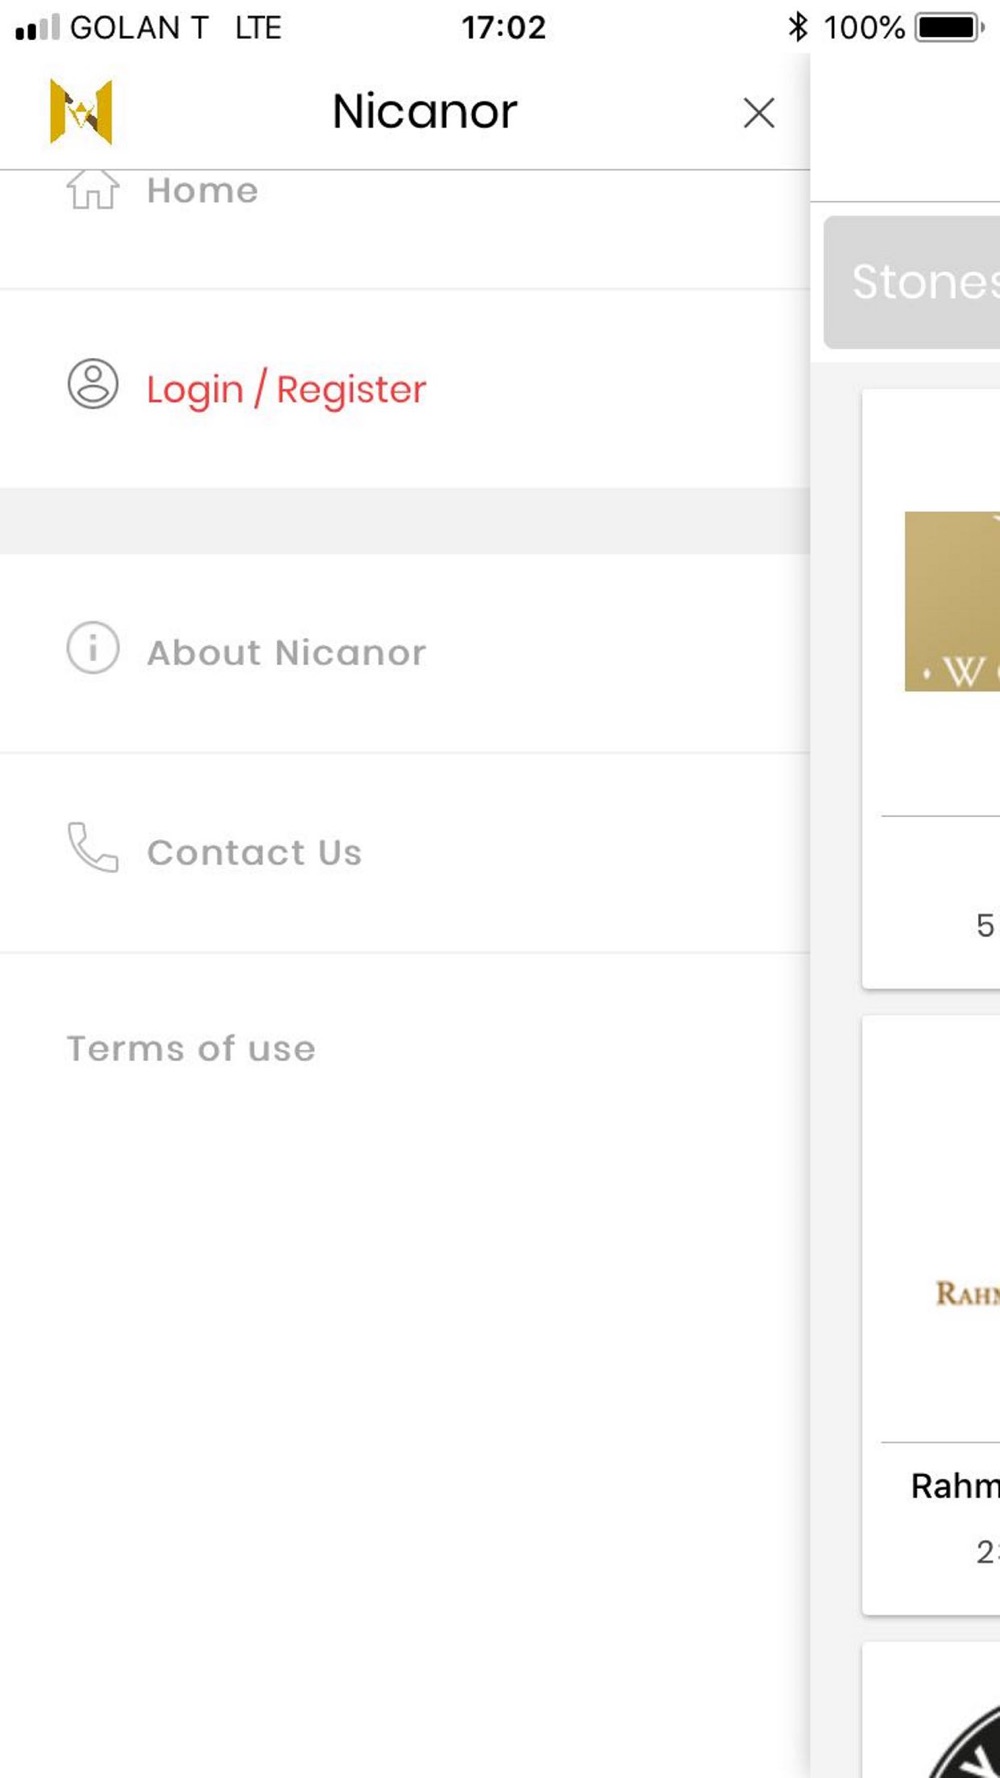Click the phone handset icon
This screenshot has width=1000, height=1778.
pos(93,848)
